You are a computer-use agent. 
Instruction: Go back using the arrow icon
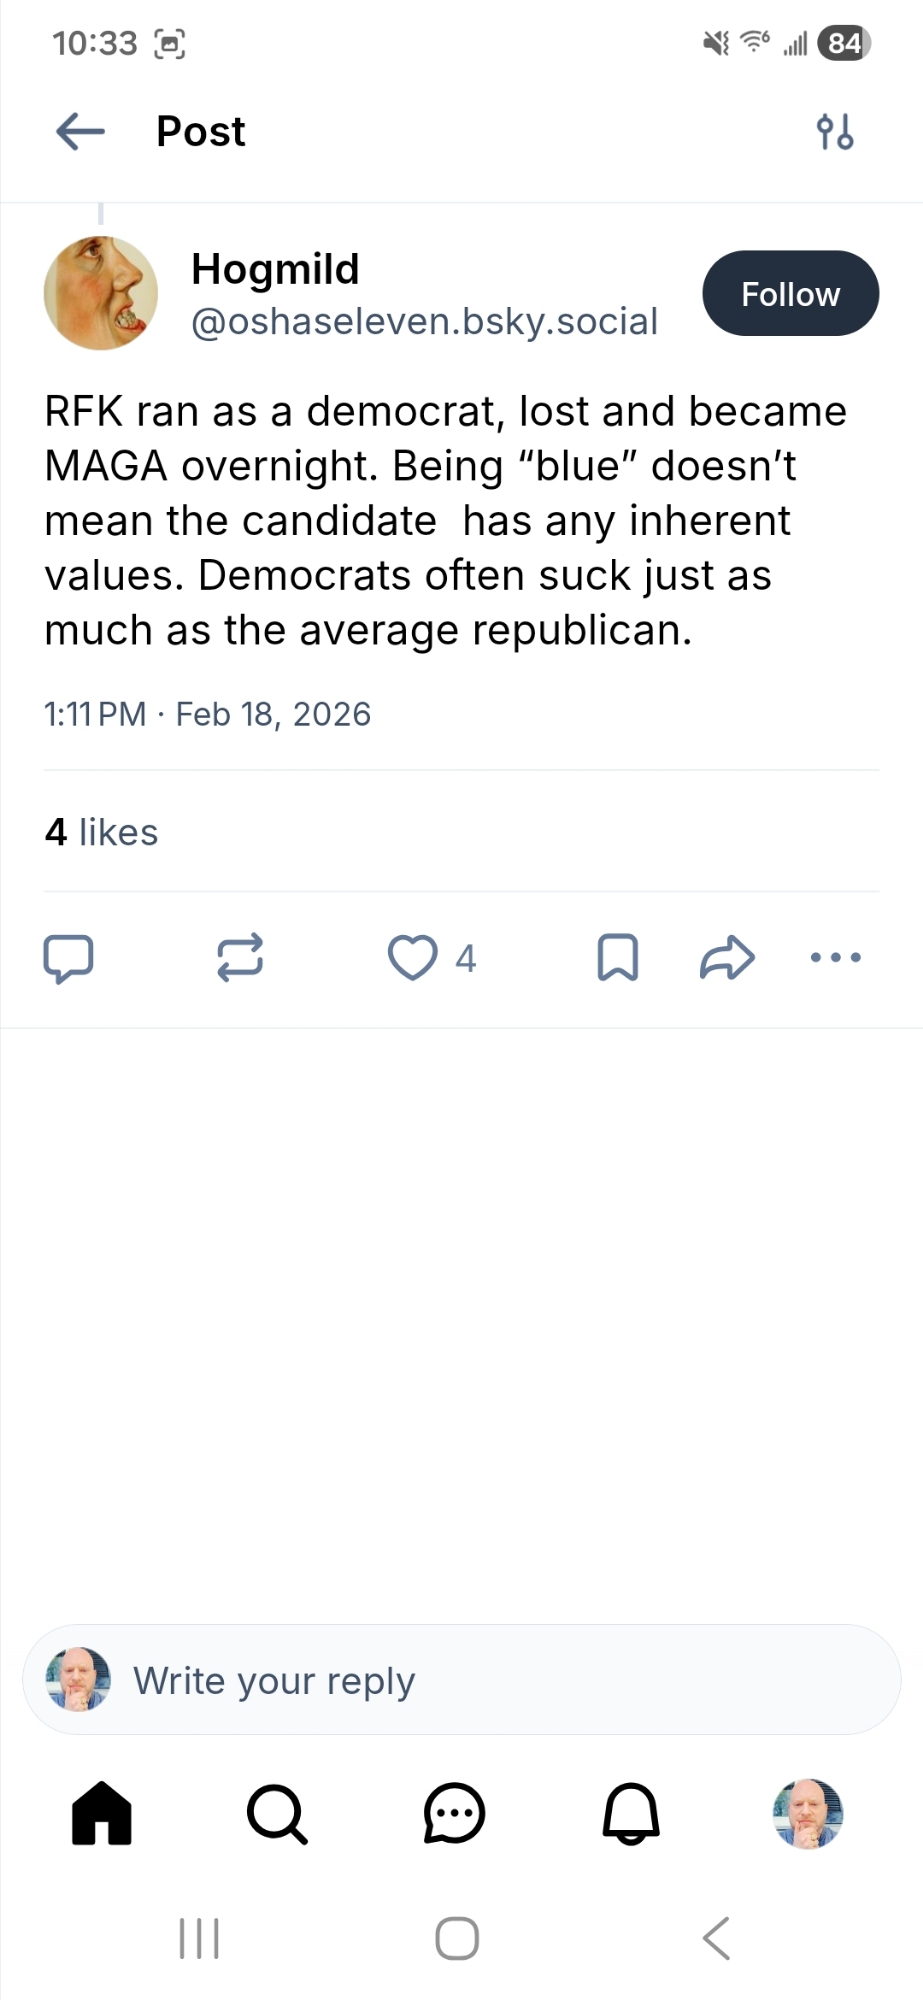80,131
